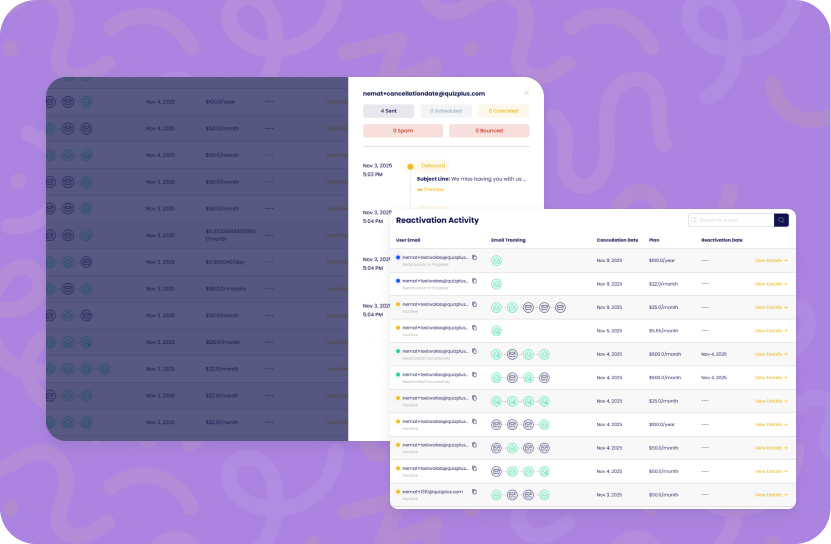Image resolution: width=831 pixels, height=544 pixels.
Task: Click the 'Plan' column header
Action: tap(654, 240)
